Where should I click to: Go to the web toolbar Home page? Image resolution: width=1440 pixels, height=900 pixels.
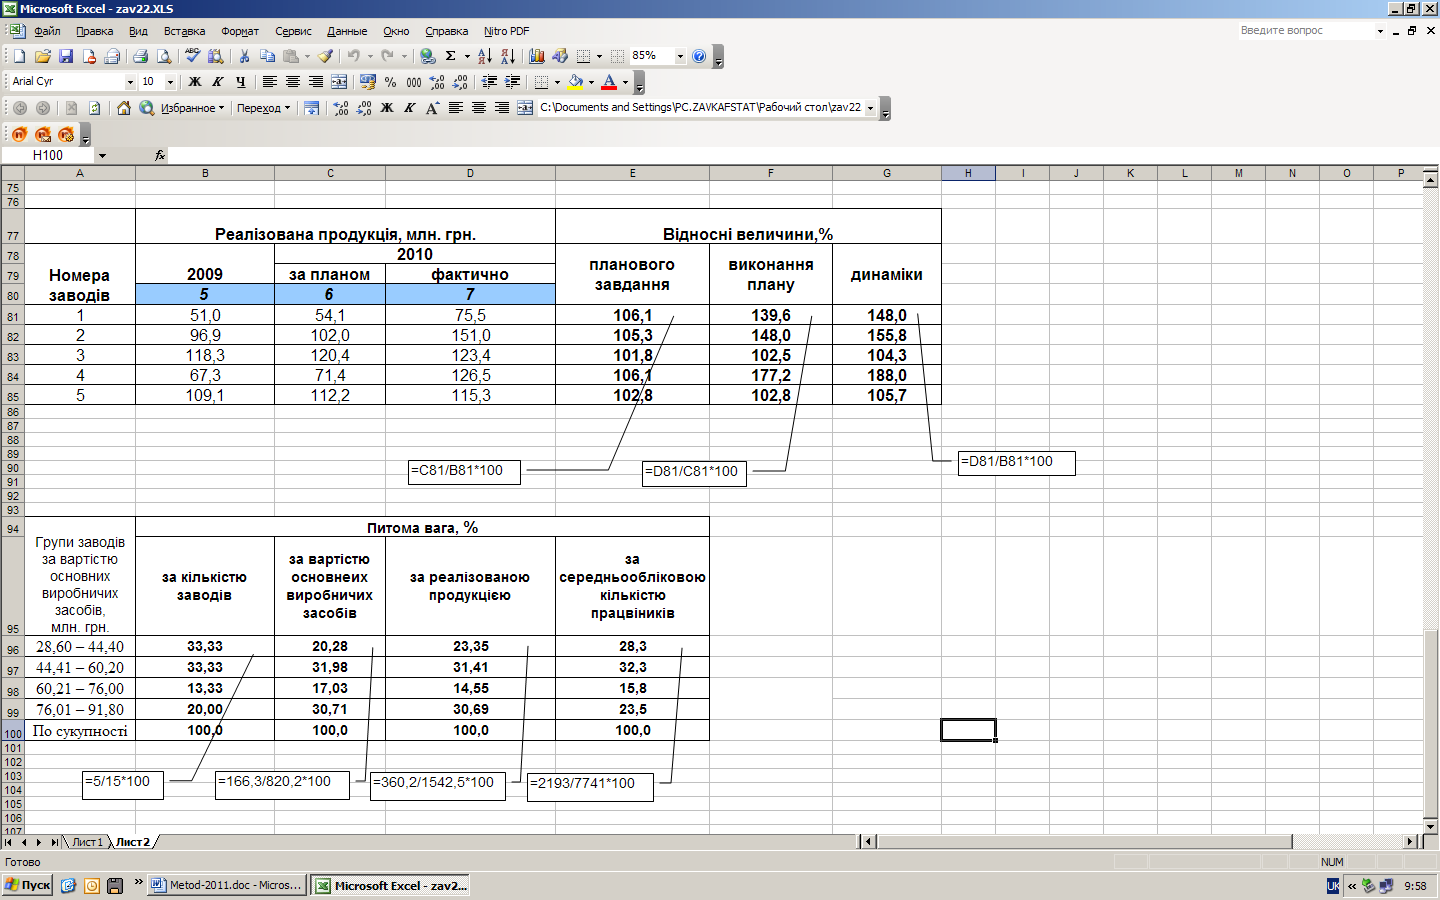pyautogui.click(x=124, y=108)
